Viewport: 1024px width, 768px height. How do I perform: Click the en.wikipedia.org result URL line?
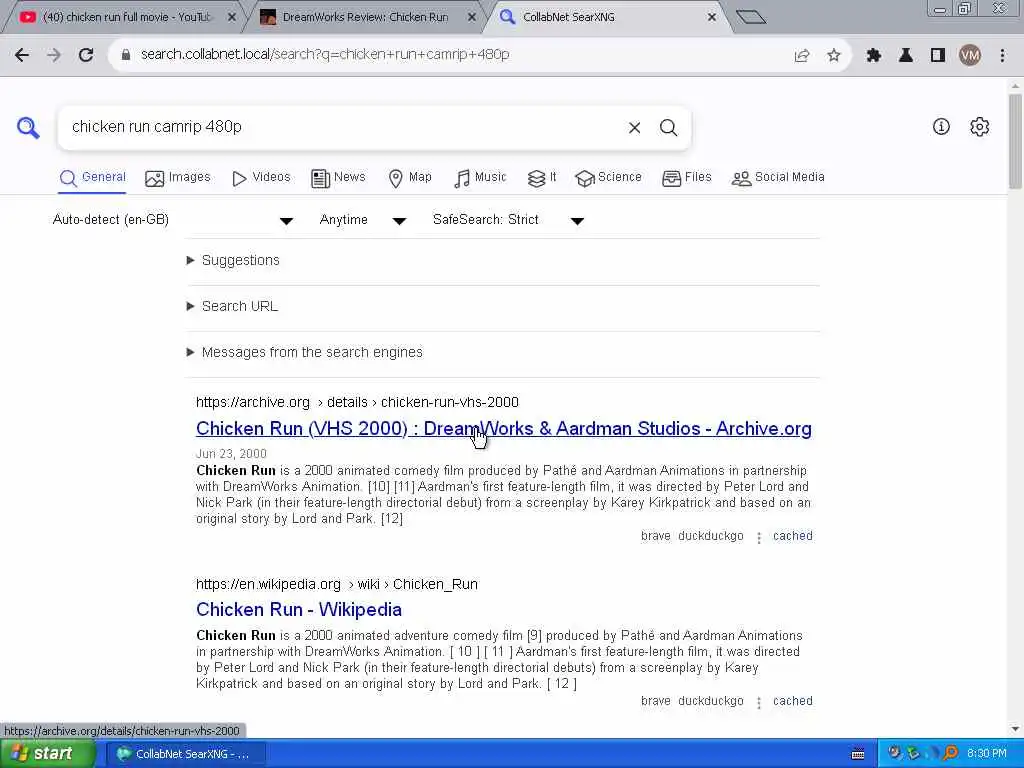[x=337, y=584]
